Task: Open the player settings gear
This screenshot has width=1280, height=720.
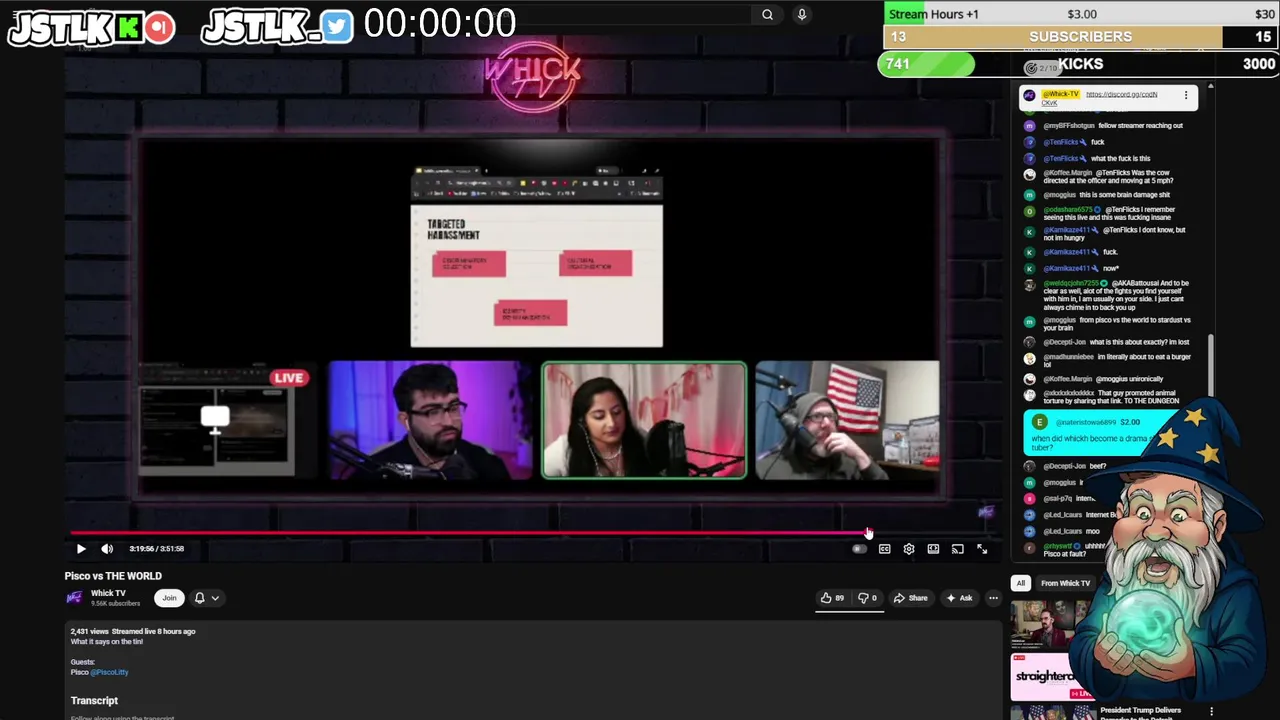Action: 909,549
